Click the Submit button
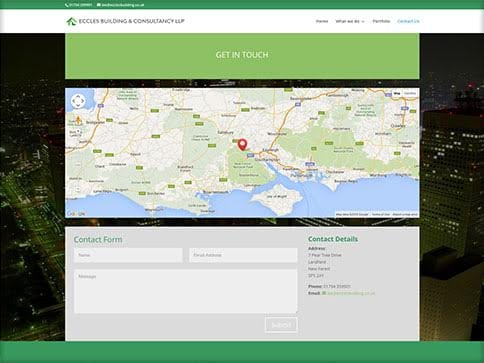The image size is (484, 363). [281, 325]
